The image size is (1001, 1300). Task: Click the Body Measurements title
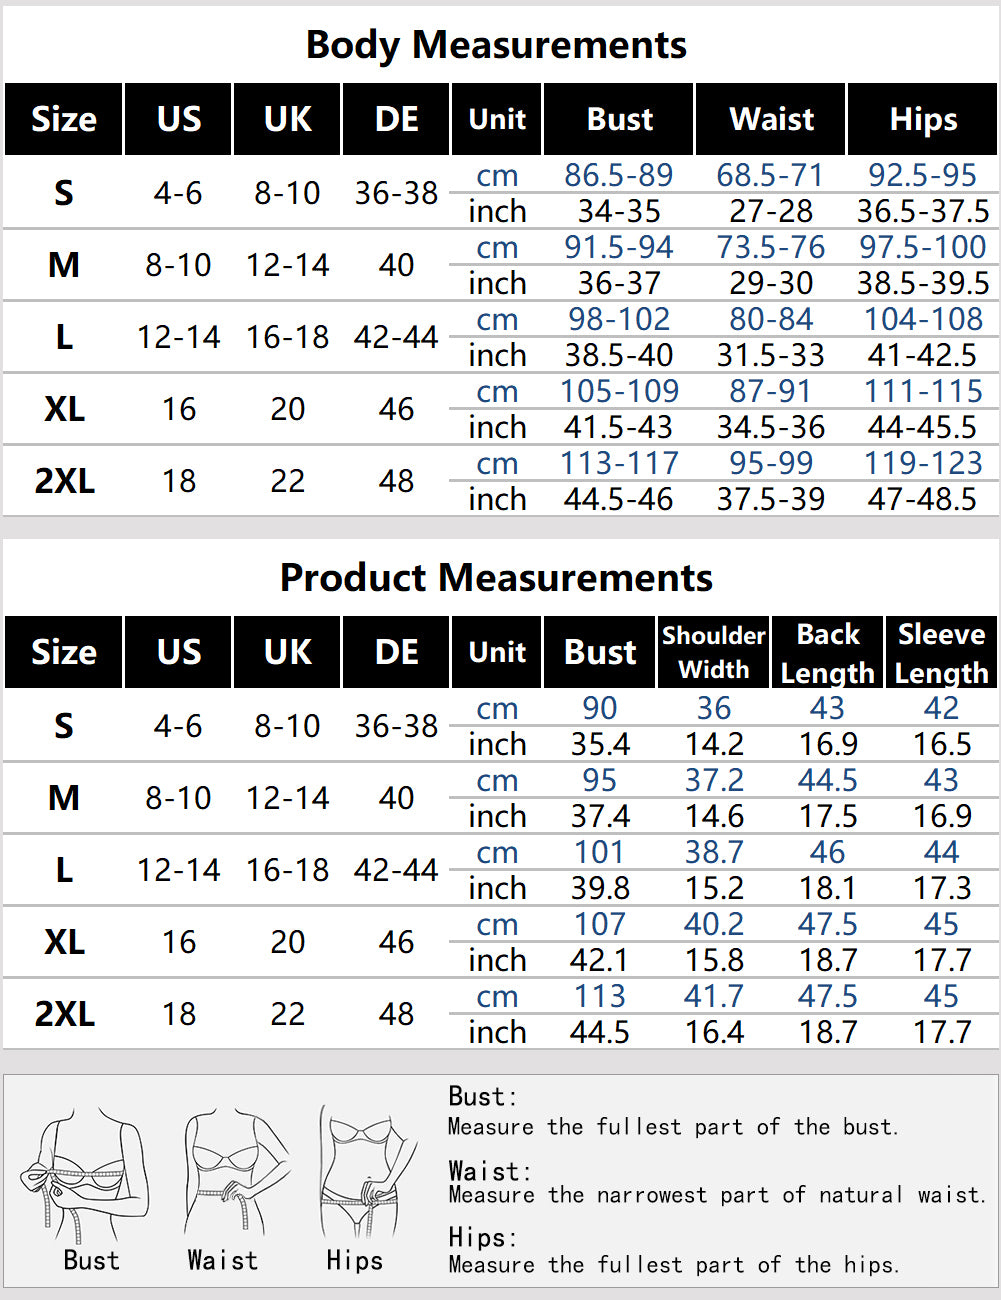pyautogui.click(x=496, y=45)
